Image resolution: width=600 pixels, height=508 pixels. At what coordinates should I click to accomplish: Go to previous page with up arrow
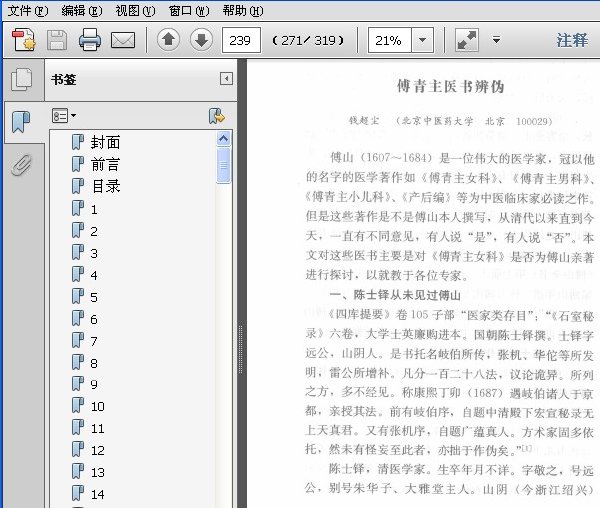[168, 40]
